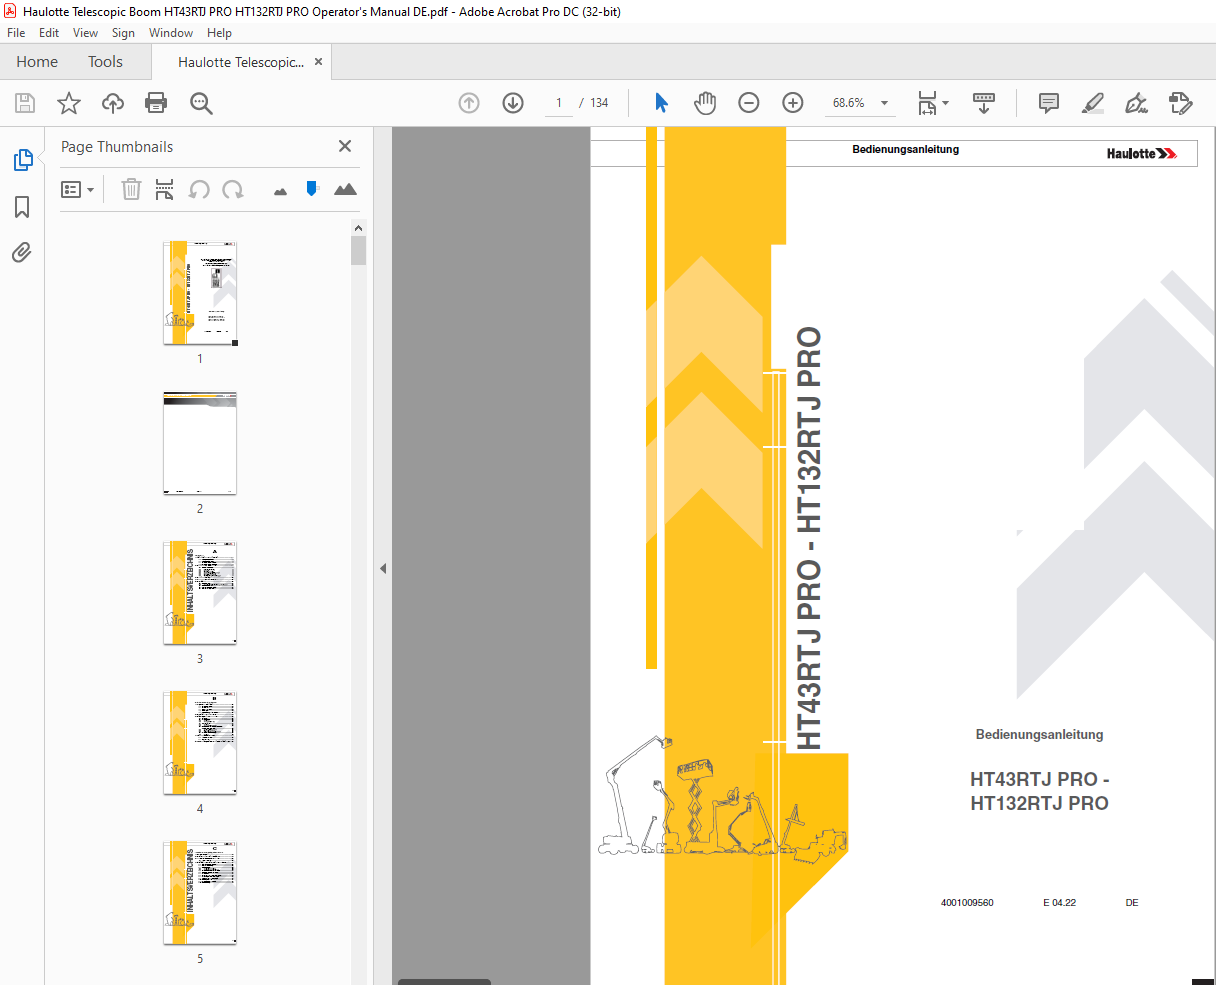Open the find text magnifier
Screen dimensions: 1216x985
tap(201, 103)
